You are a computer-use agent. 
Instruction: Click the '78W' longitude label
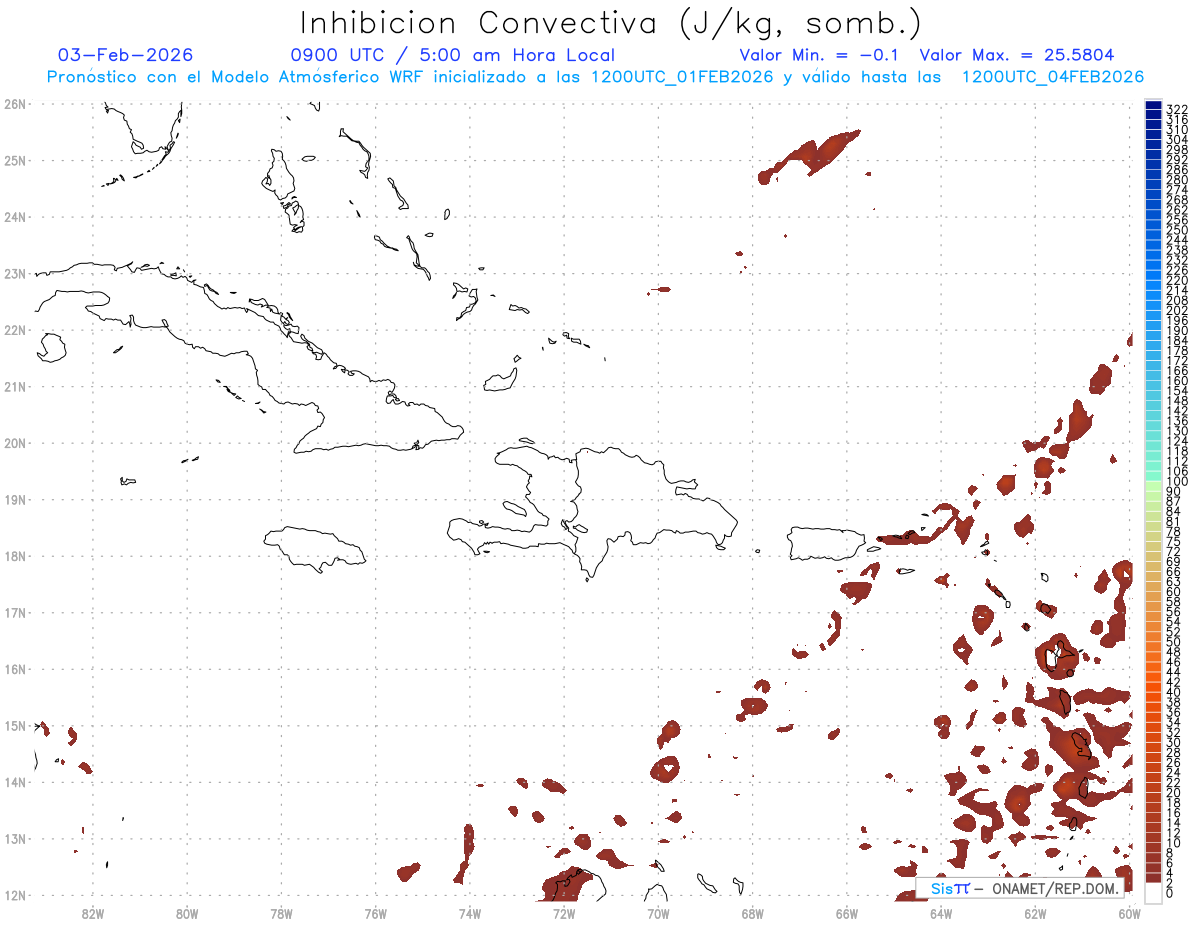pos(281,912)
